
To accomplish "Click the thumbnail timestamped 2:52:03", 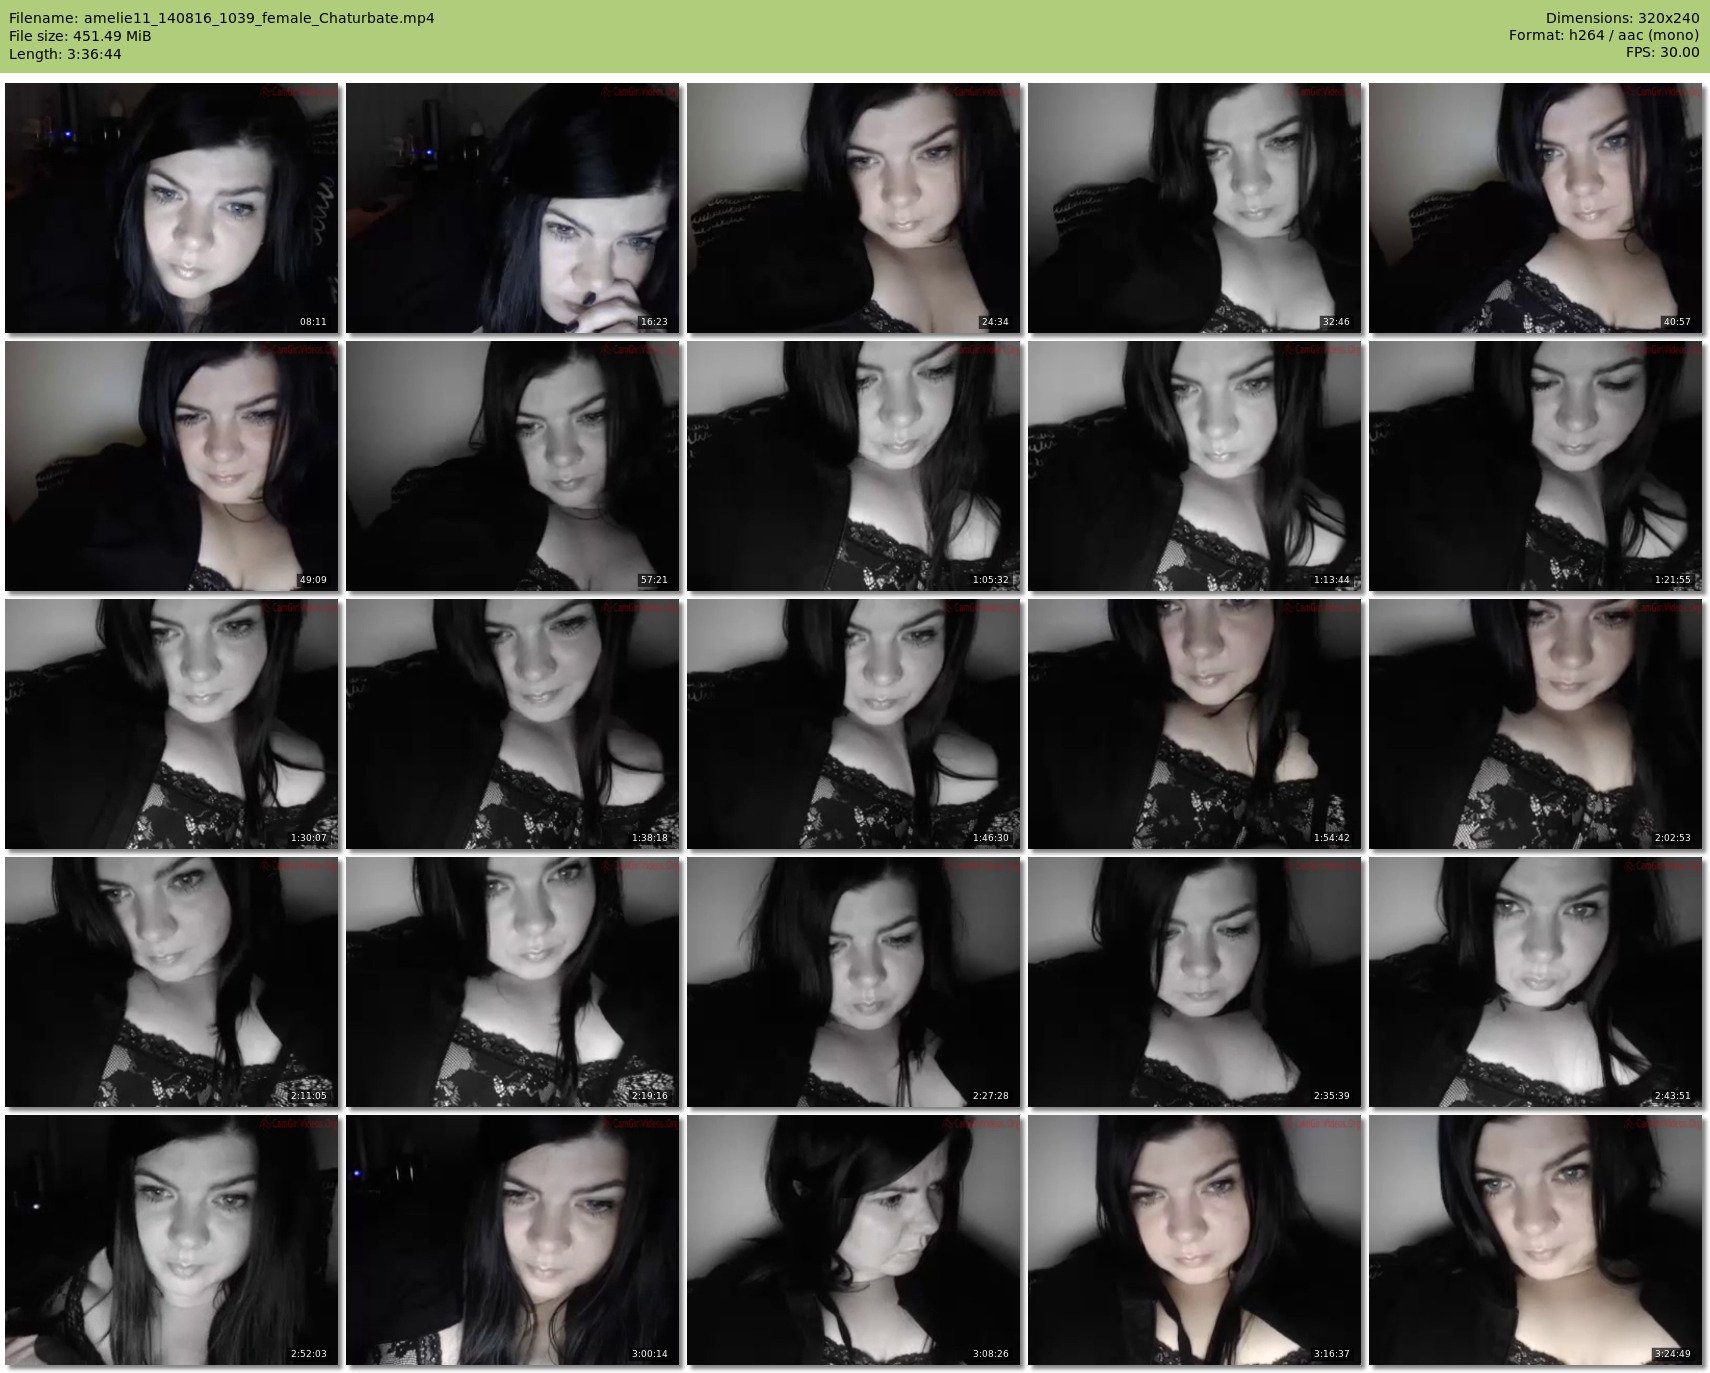I will point(172,1240).
